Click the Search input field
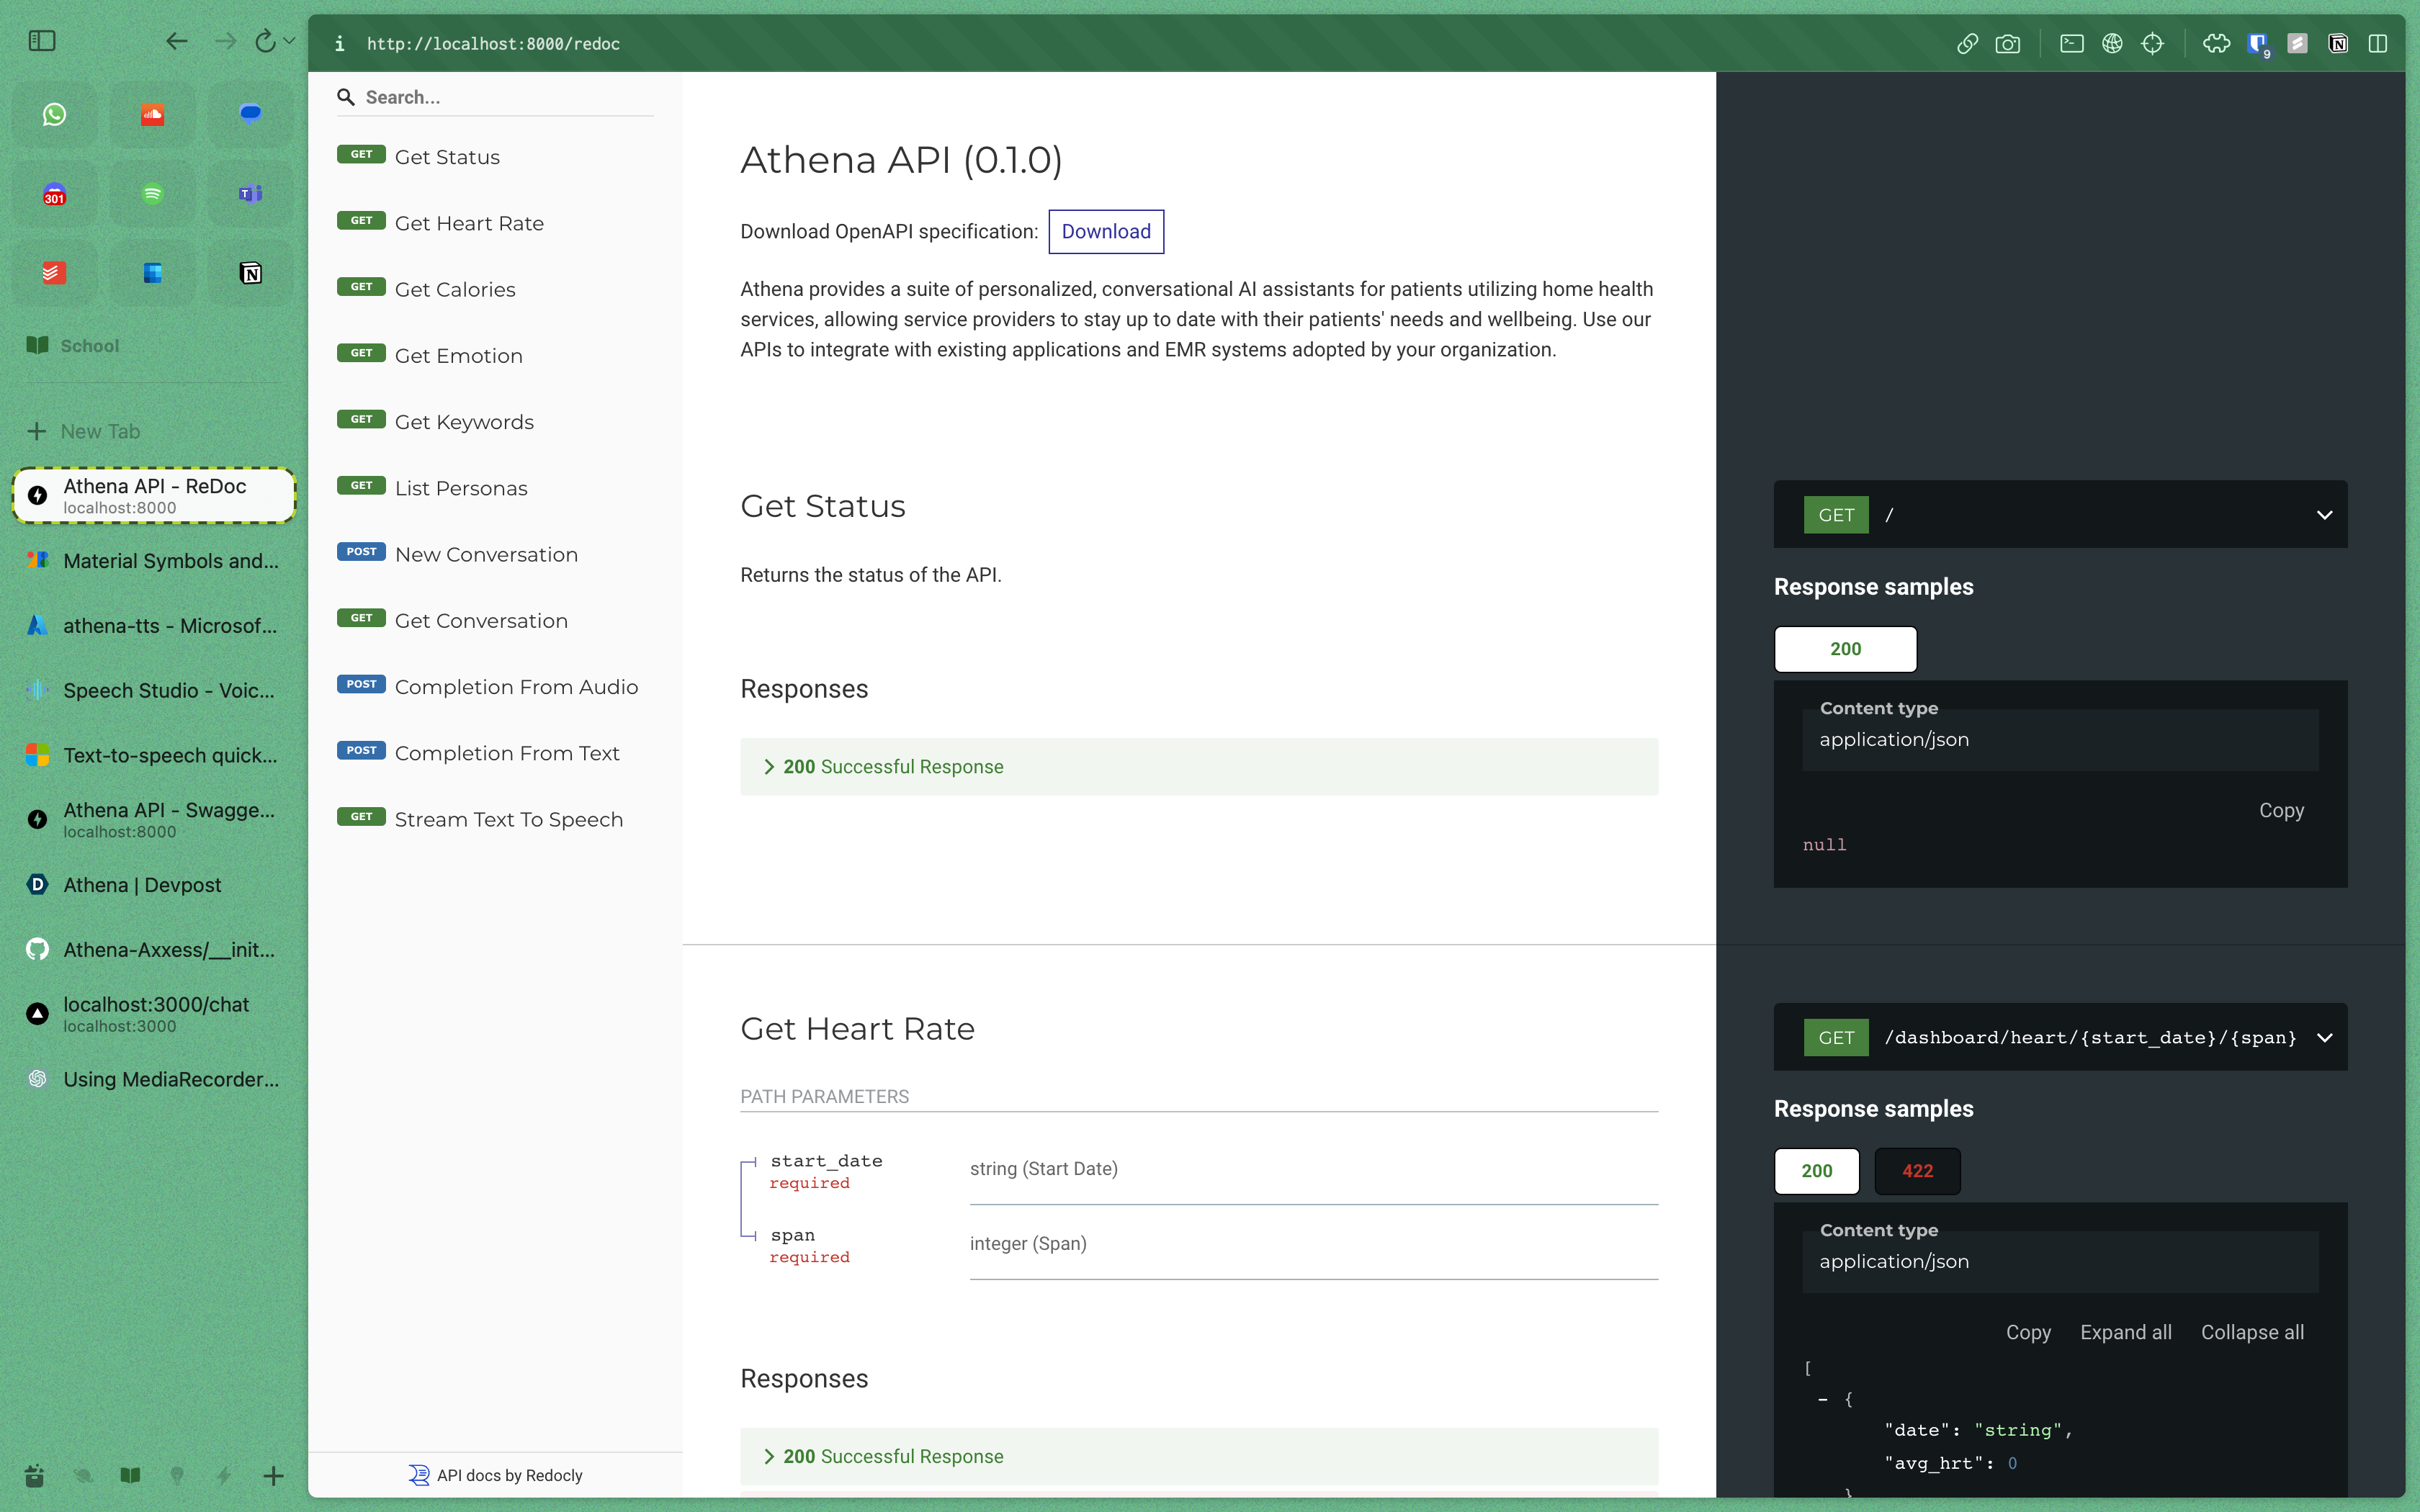 coord(505,97)
